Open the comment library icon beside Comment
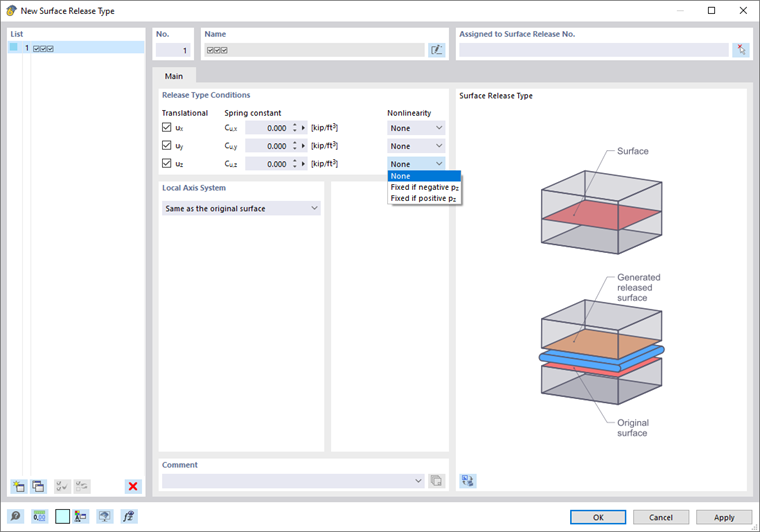This screenshot has height=532, width=760. pos(436,481)
